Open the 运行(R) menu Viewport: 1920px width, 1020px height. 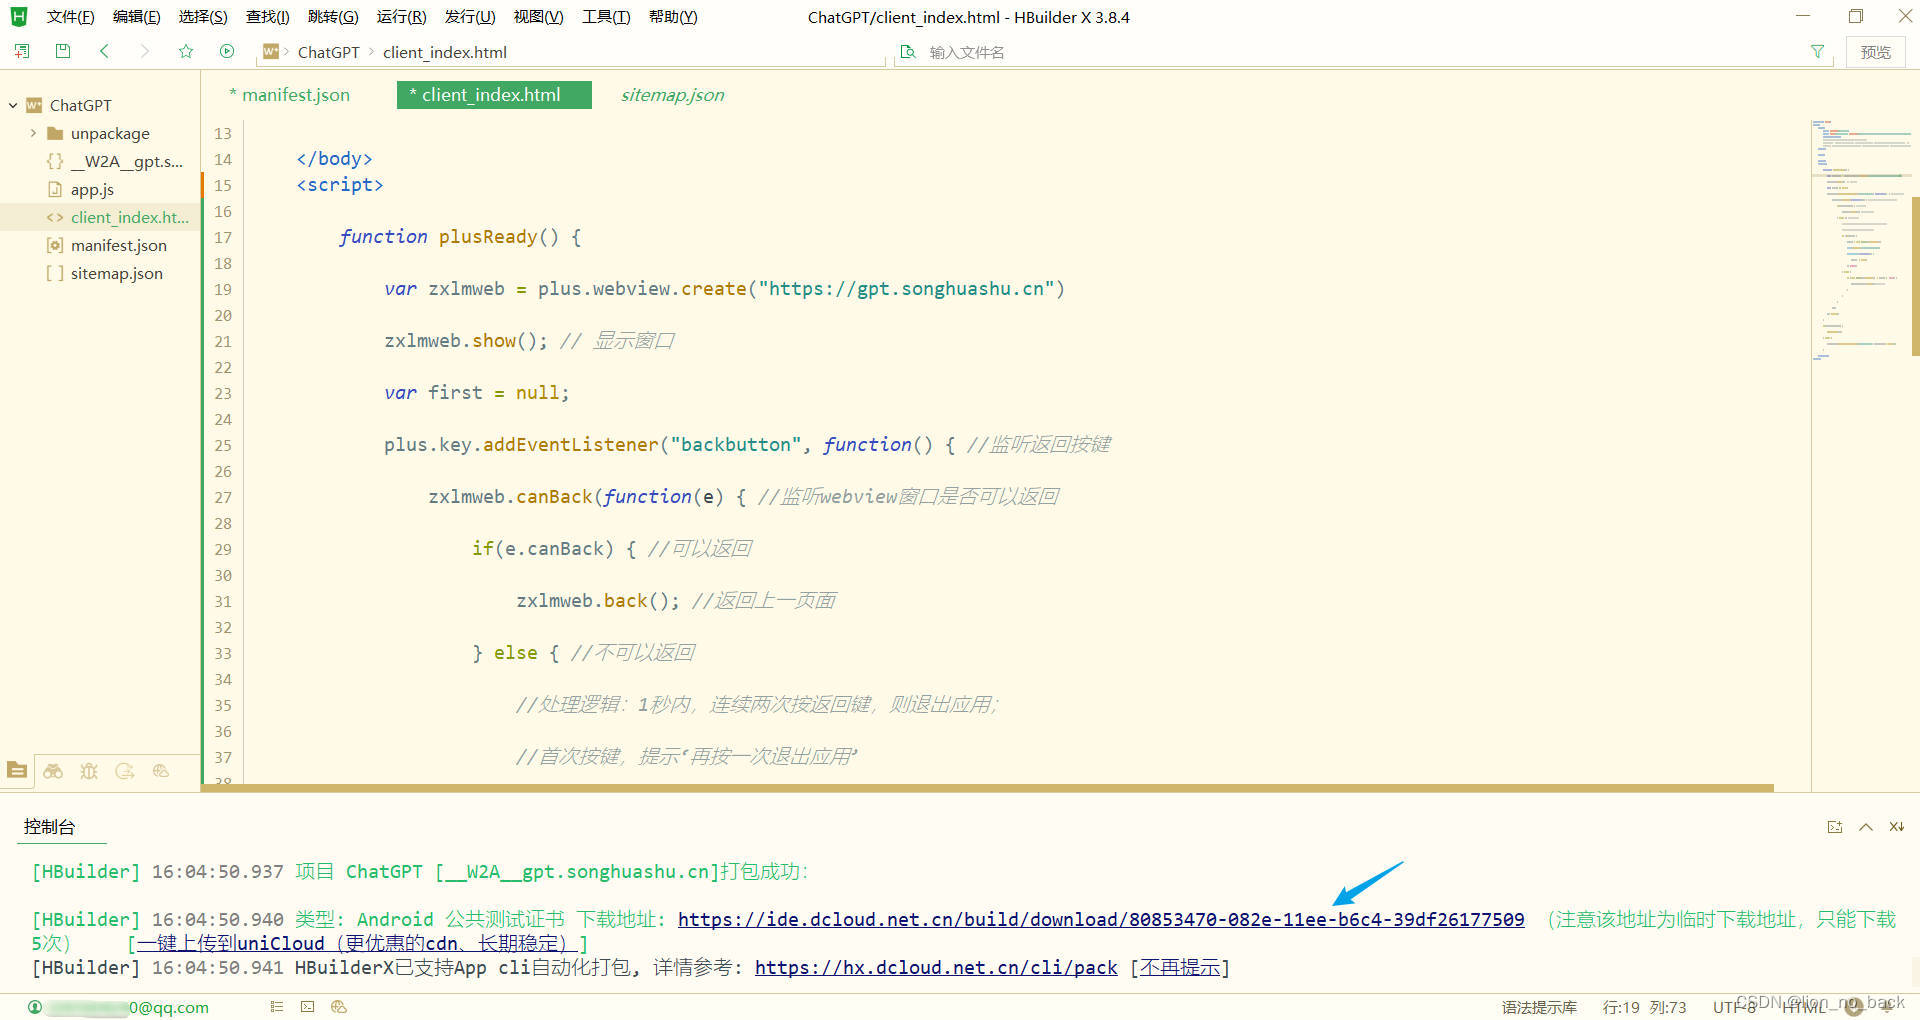(x=401, y=17)
